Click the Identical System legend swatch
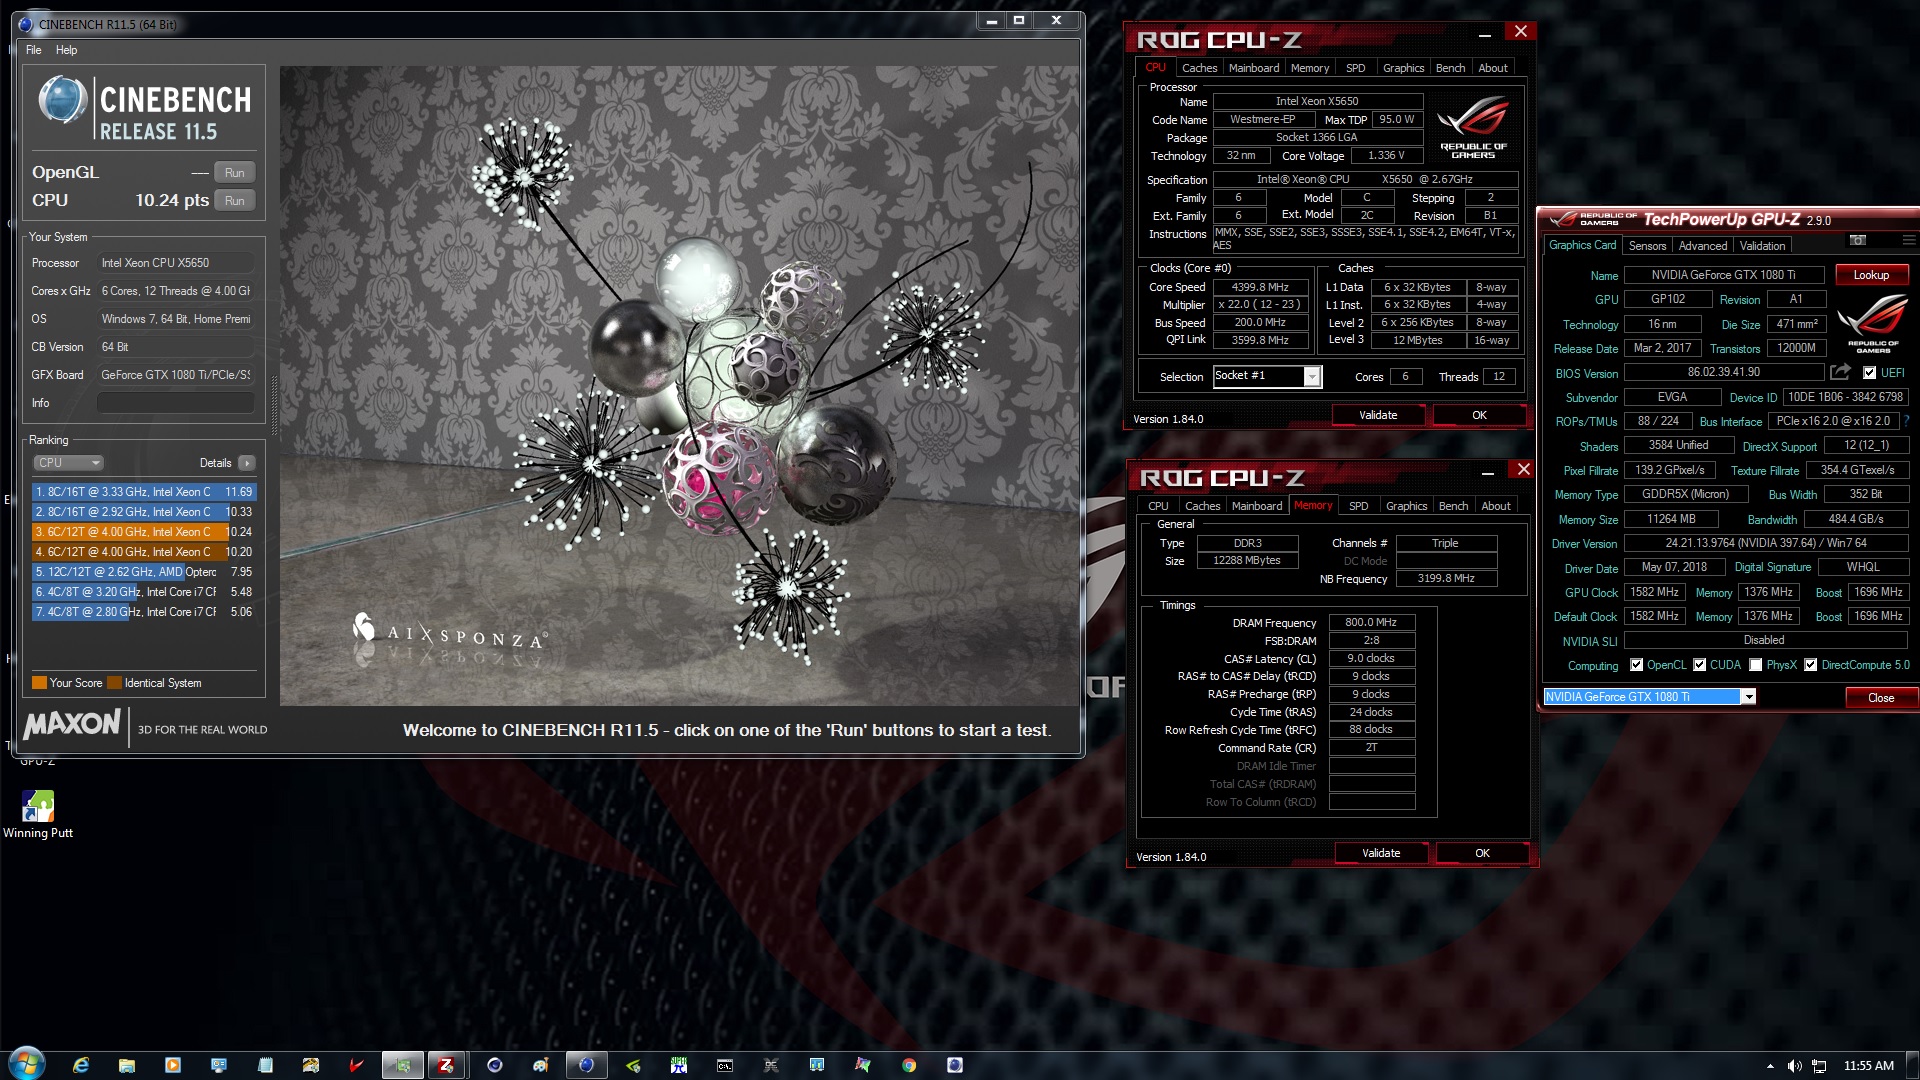The width and height of the screenshot is (1920, 1080). click(115, 683)
